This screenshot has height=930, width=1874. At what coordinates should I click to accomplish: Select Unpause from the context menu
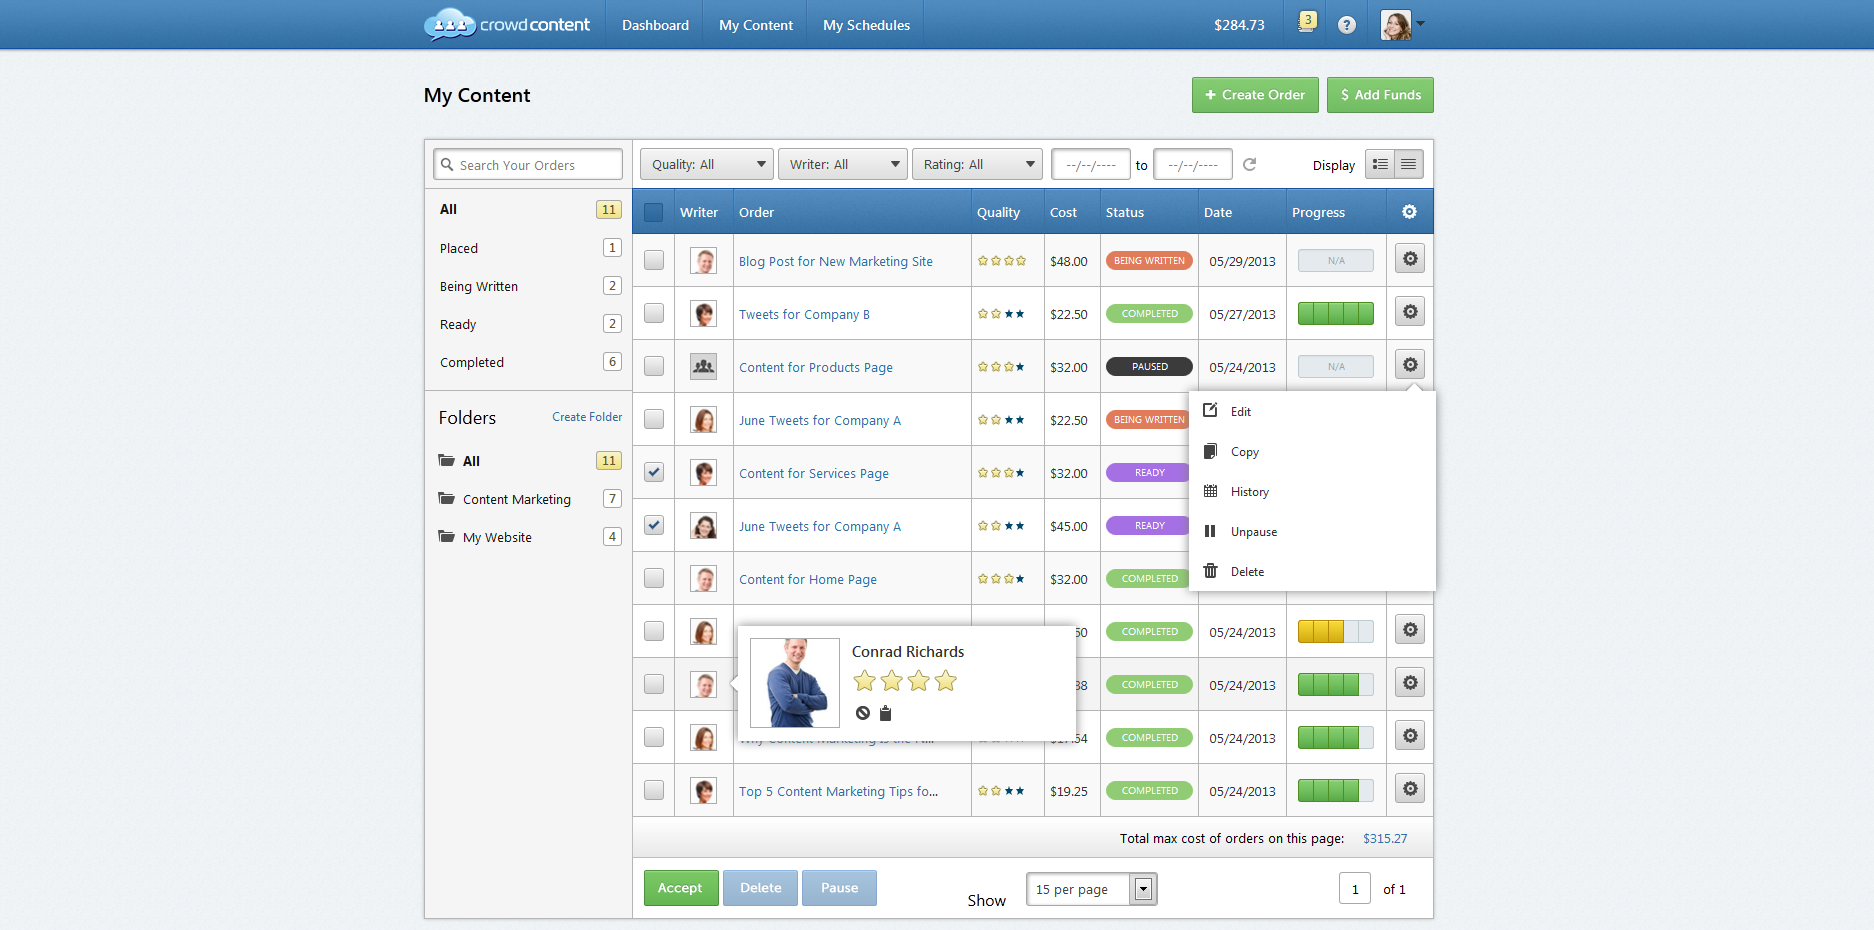[1253, 532]
